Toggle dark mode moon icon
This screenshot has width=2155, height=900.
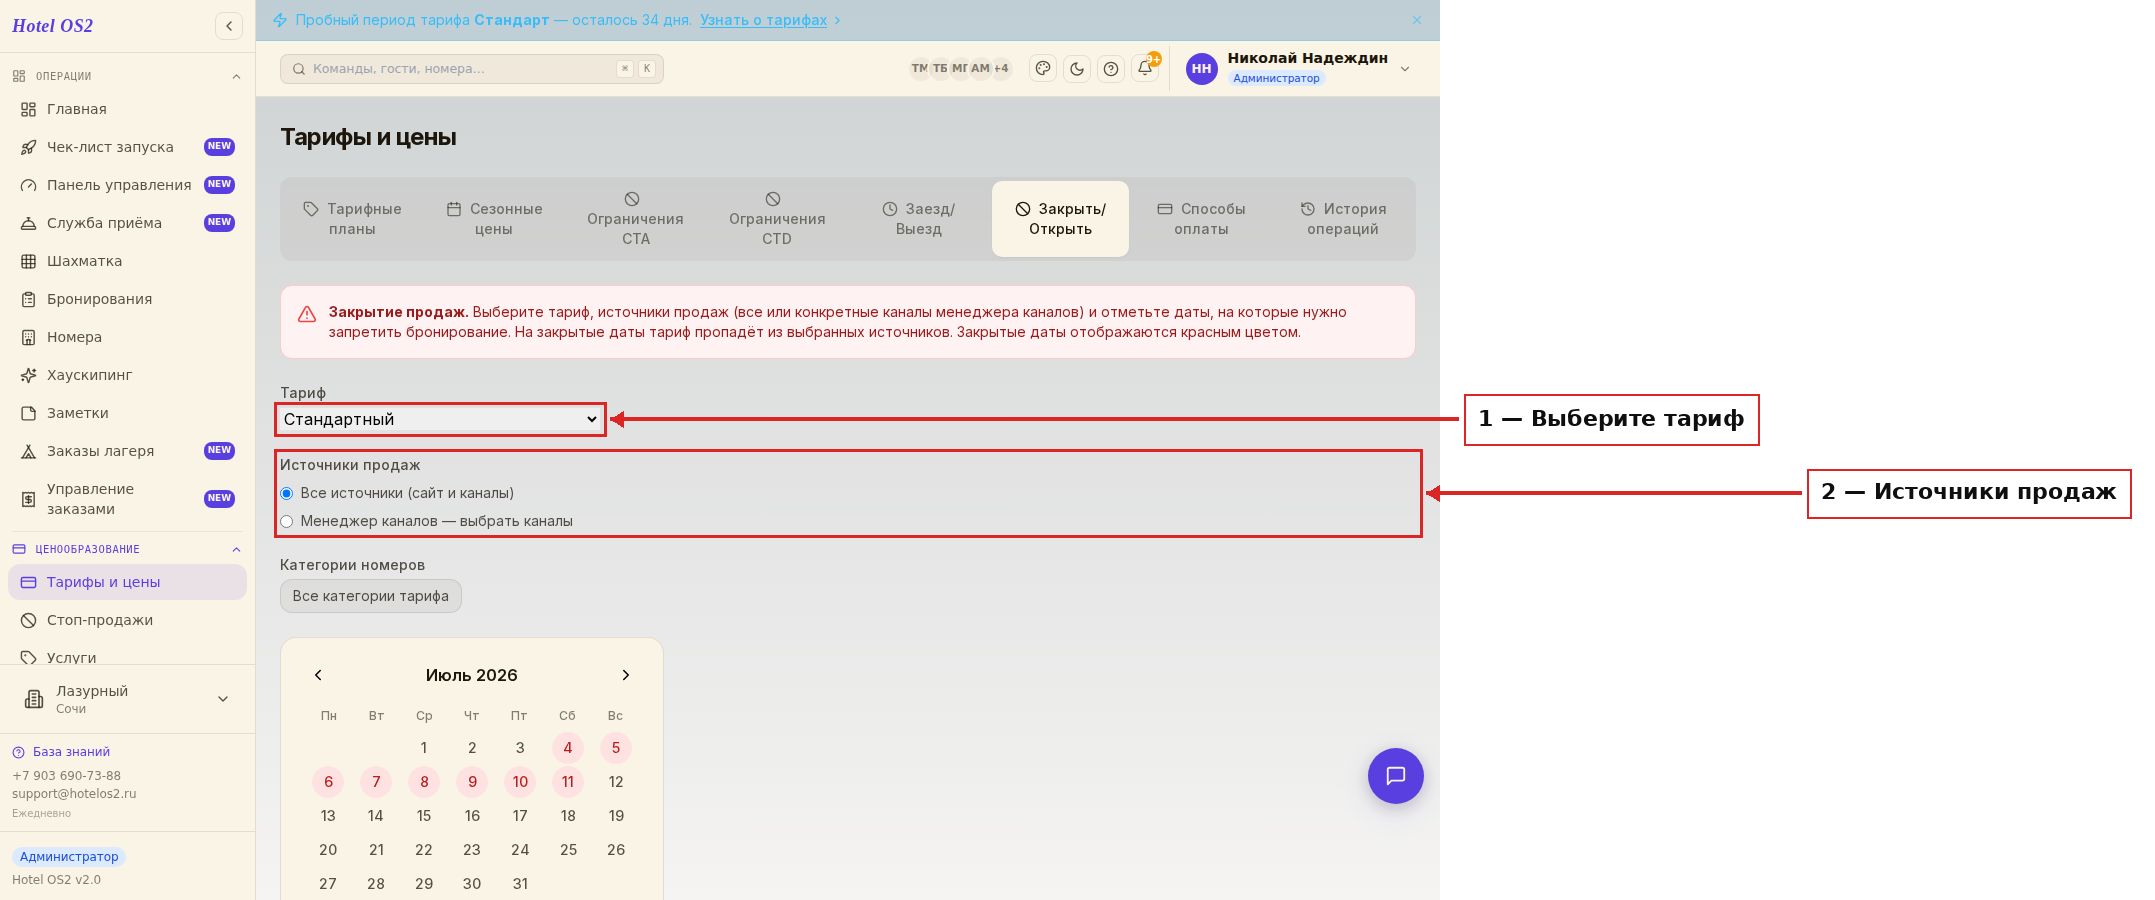1077,69
